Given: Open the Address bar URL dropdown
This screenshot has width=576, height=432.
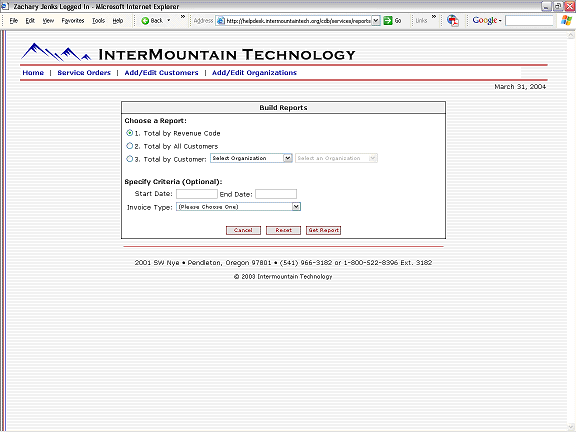Looking at the screenshot, I should (375, 21).
